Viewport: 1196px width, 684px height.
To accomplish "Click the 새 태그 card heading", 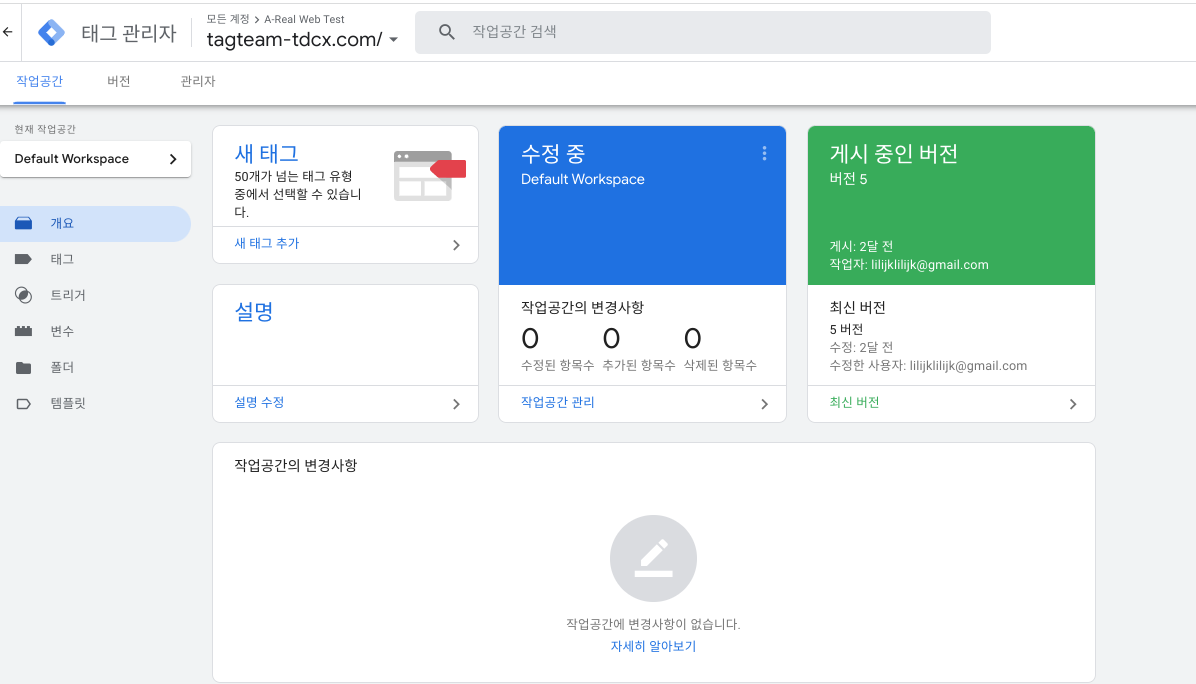I will click(266, 153).
